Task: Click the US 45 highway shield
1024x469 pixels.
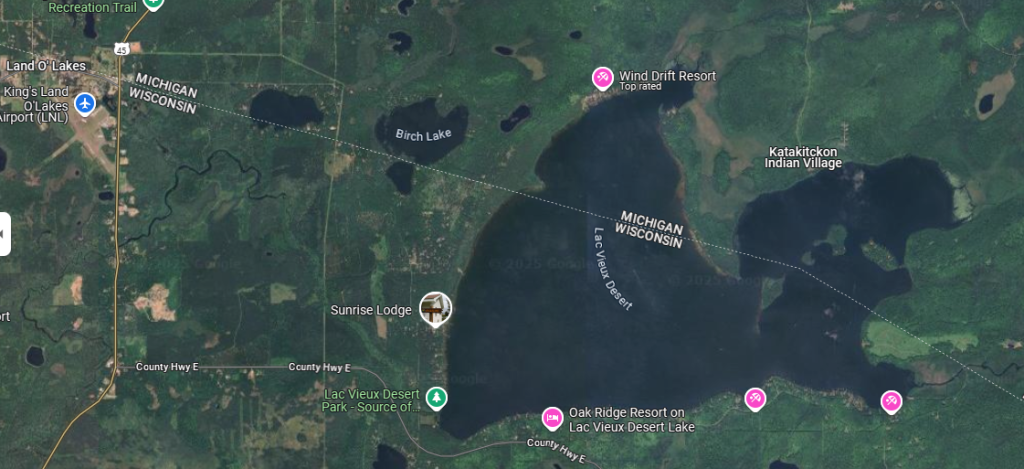Action: [120, 49]
